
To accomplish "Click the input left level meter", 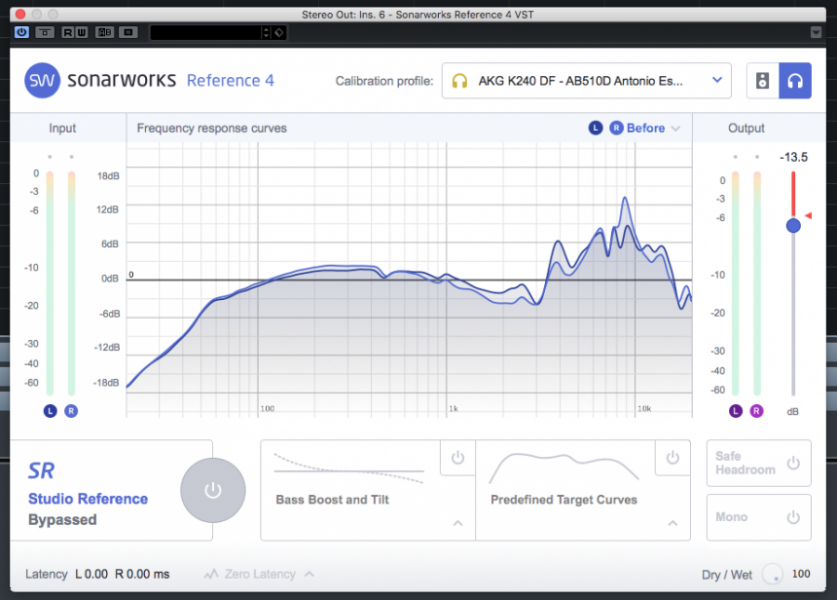I will pyautogui.click(x=50, y=283).
